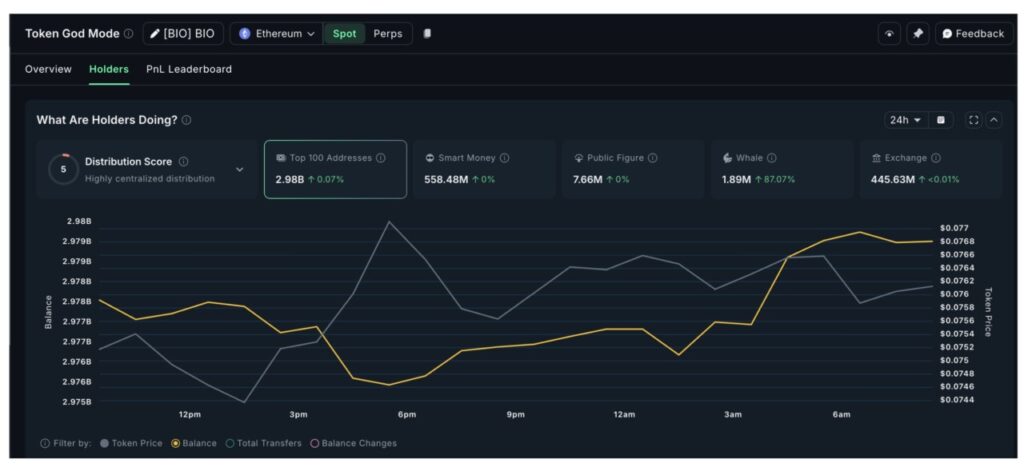Click the info icon next to Whale
1024x467 pixels.
point(772,158)
